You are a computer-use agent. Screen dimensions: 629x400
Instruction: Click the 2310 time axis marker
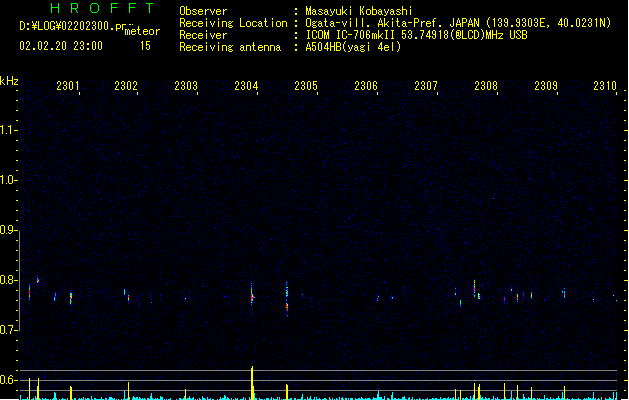[605, 86]
